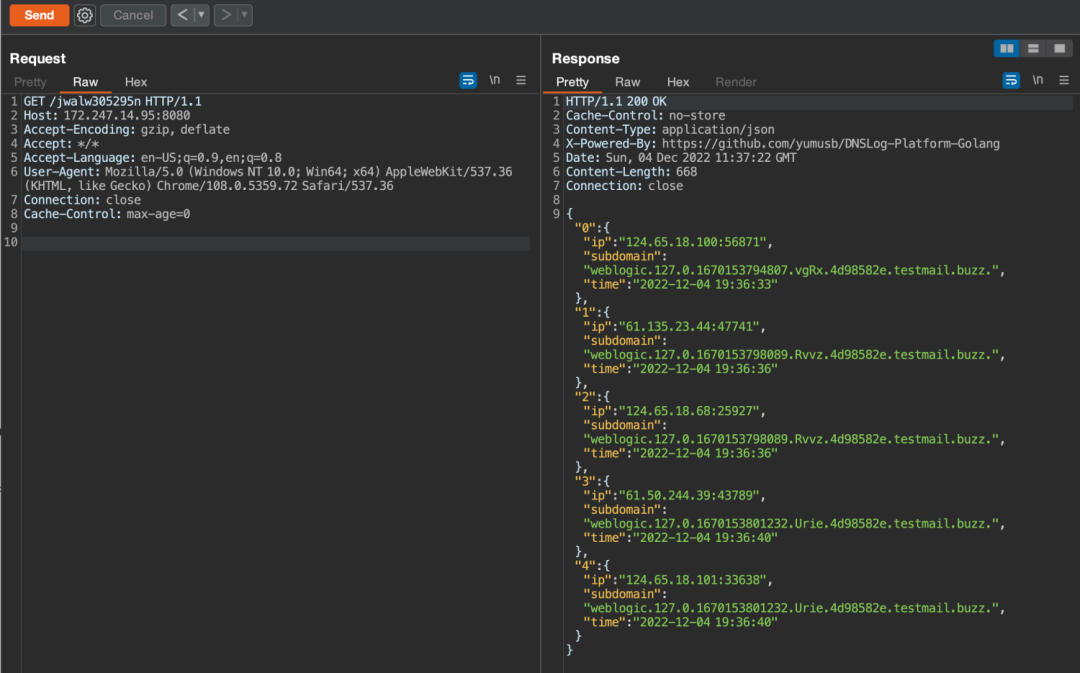Image resolution: width=1080 pixels, height=673 pixels.
Task: Open the Response Render tab
Action: click(x=736, y=82)
